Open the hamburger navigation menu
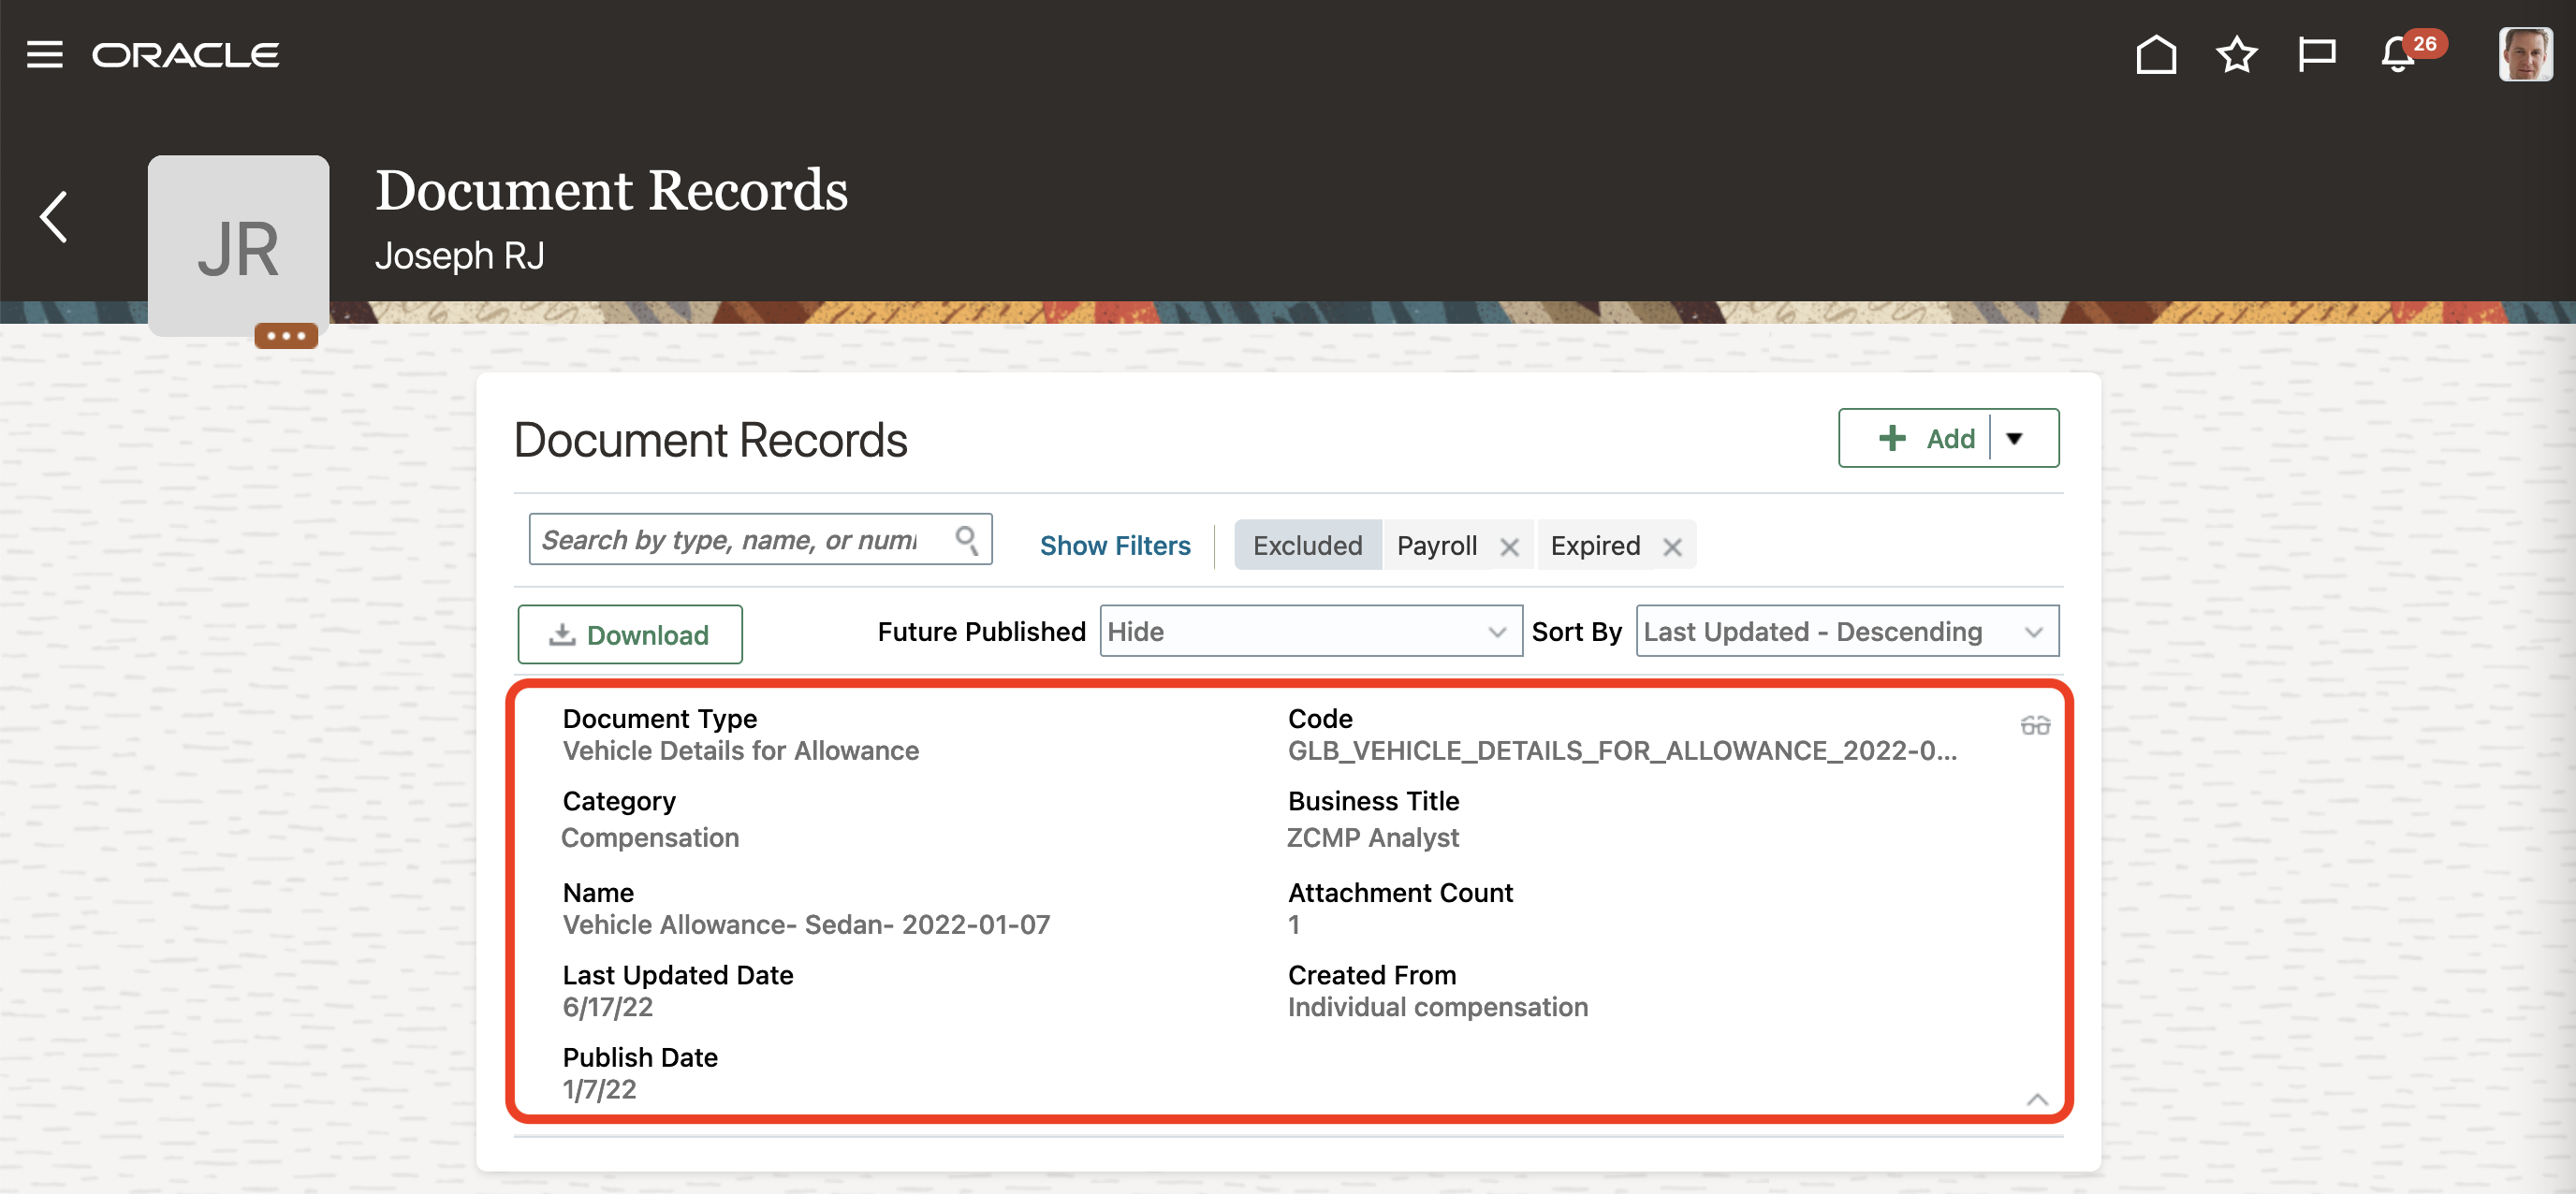The width and height of the screenshot is (2576, 1194). 44,54
